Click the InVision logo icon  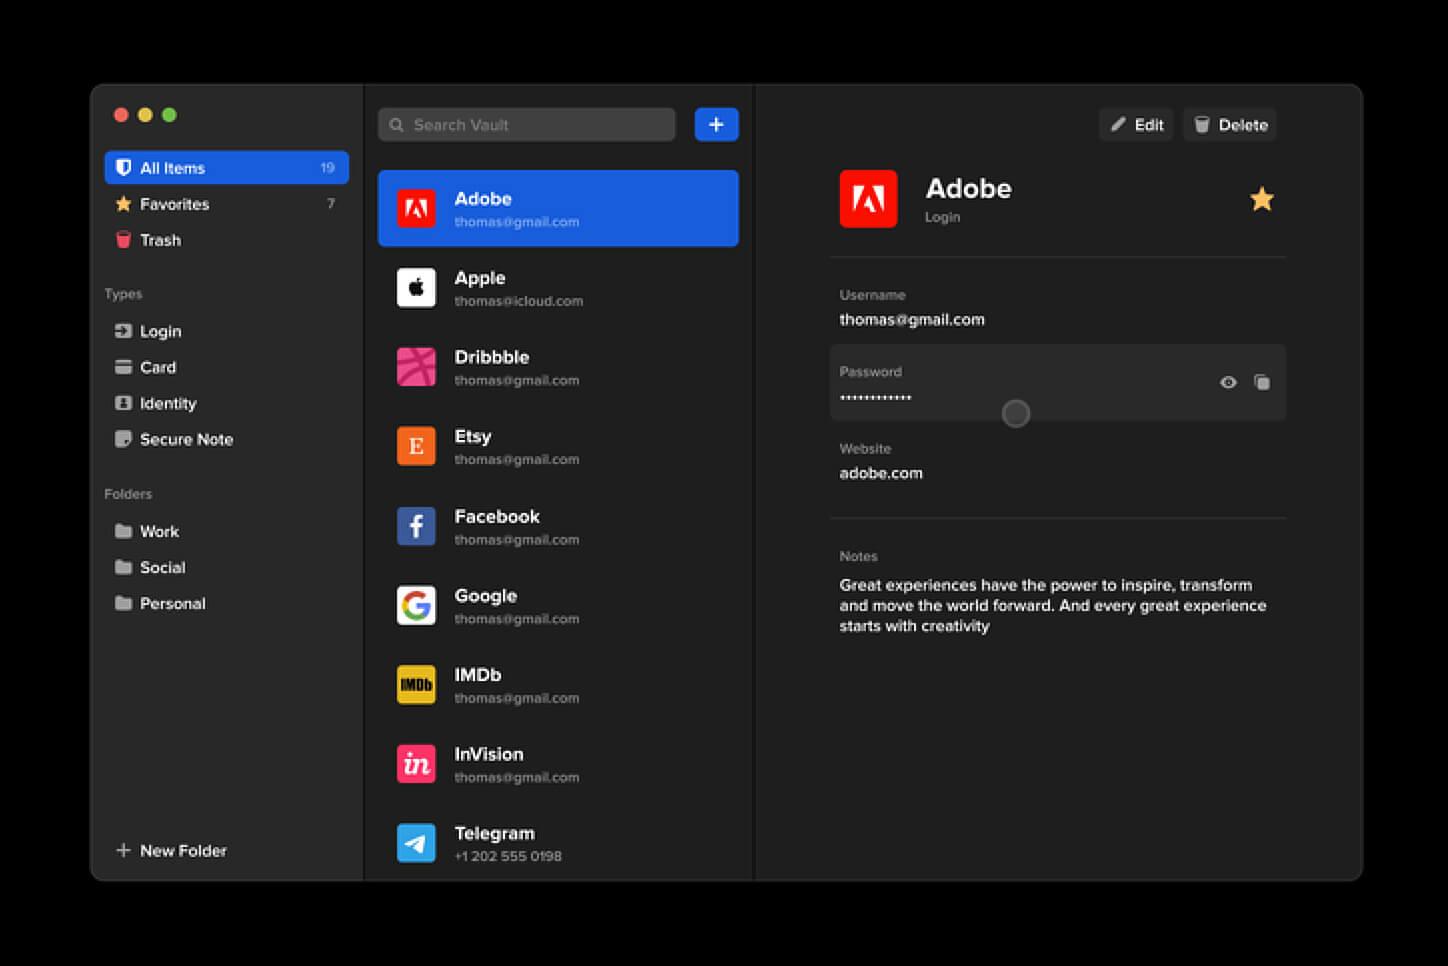point(416,764)
